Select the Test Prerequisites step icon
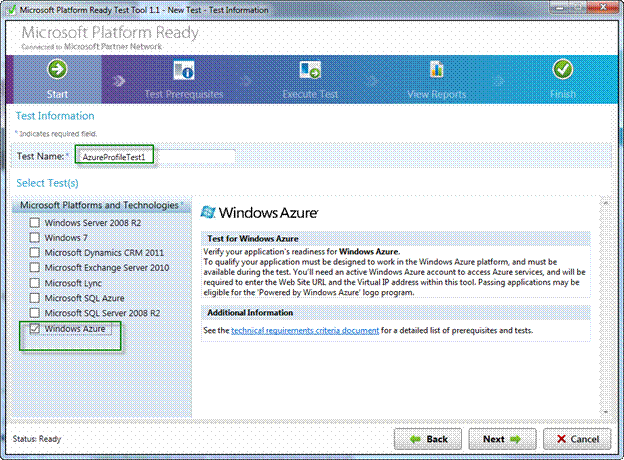Screen dimensions: 624x460 click(x=184, y=70)
